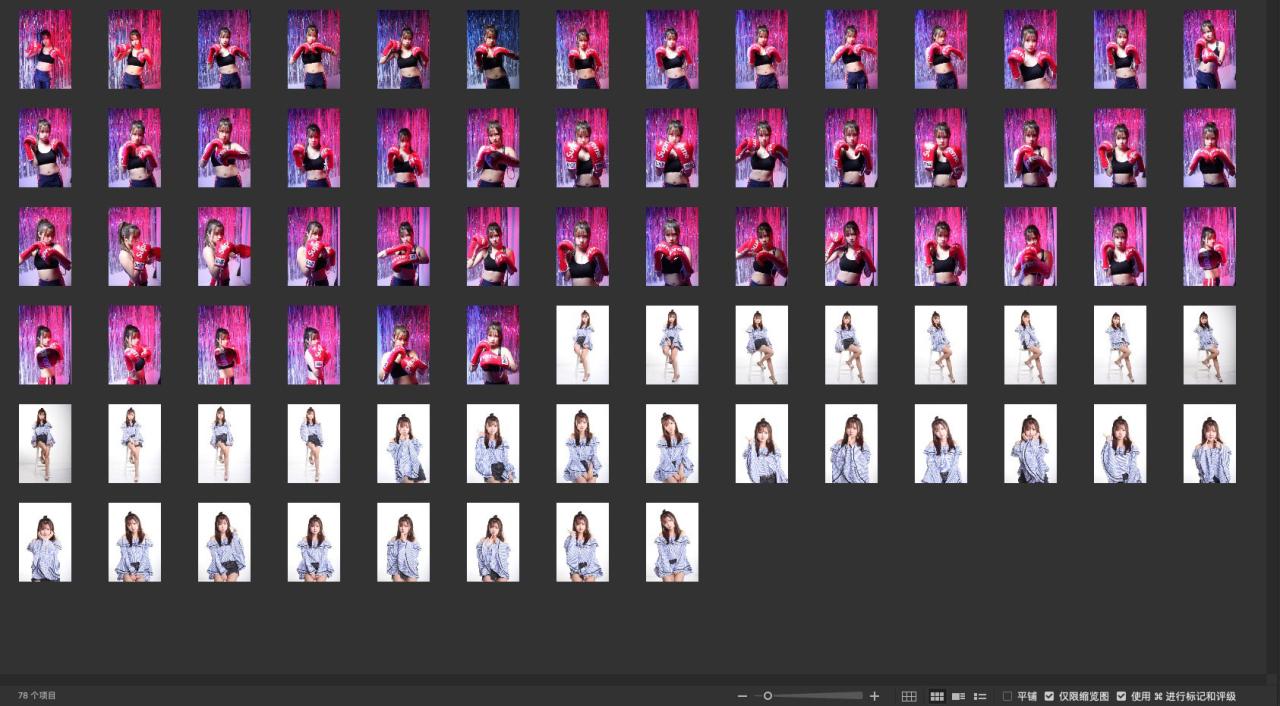Screen dimensions: 1280x706
Task: Select the final thumbnail in the last row
Action: coord(672,542)
